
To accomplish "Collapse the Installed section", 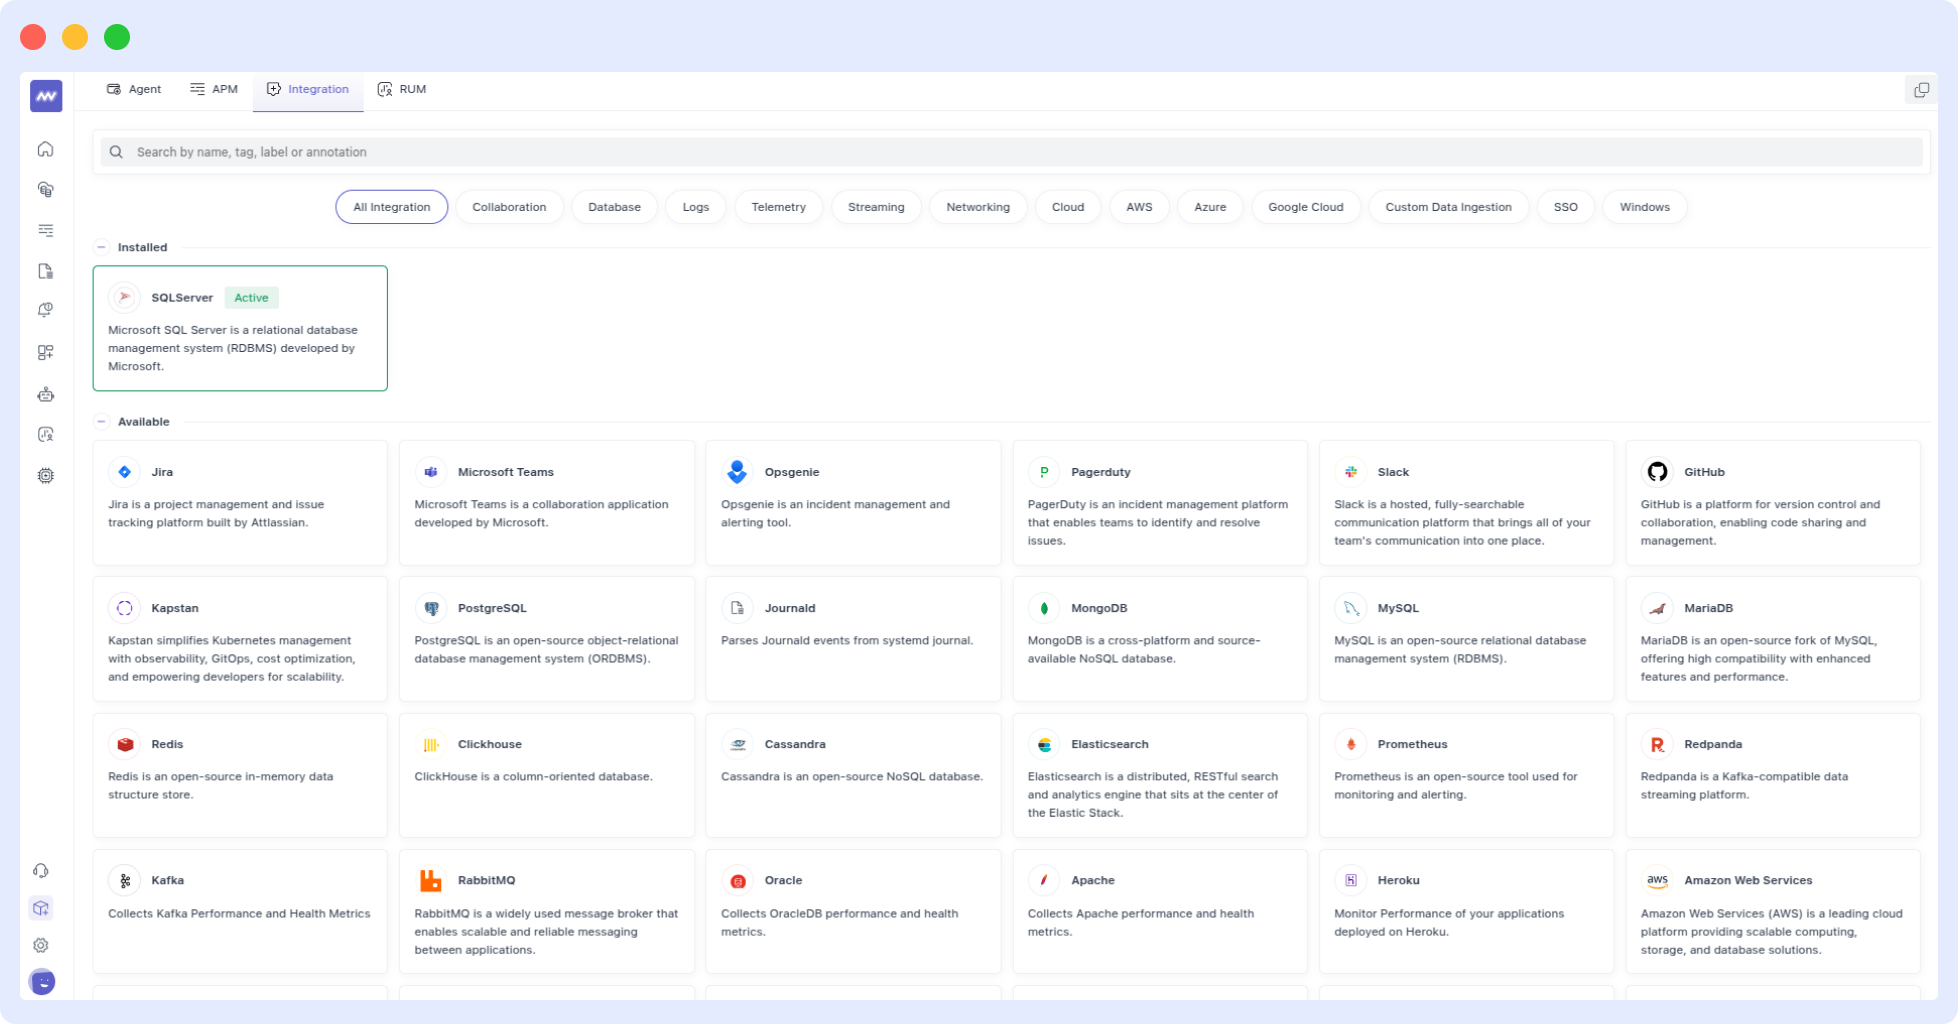I will pyautogui.click(x=101, y=247).
